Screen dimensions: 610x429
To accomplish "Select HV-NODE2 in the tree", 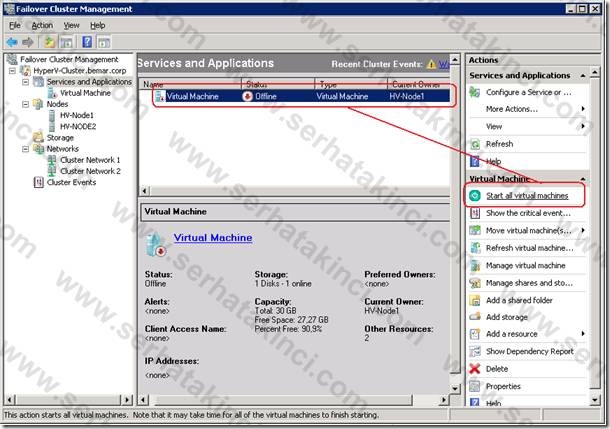I will pyautogui.click(x=78, y=126).
